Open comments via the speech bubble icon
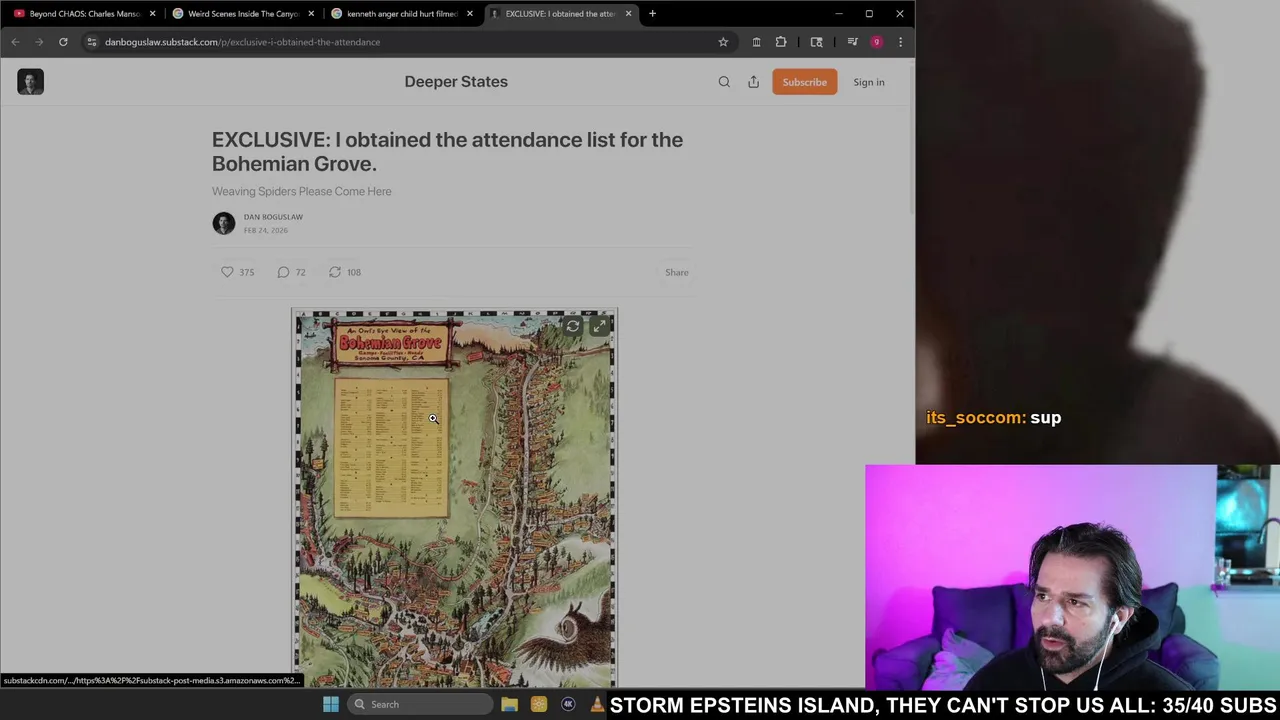1280x720 pixels. pos(283,272)
